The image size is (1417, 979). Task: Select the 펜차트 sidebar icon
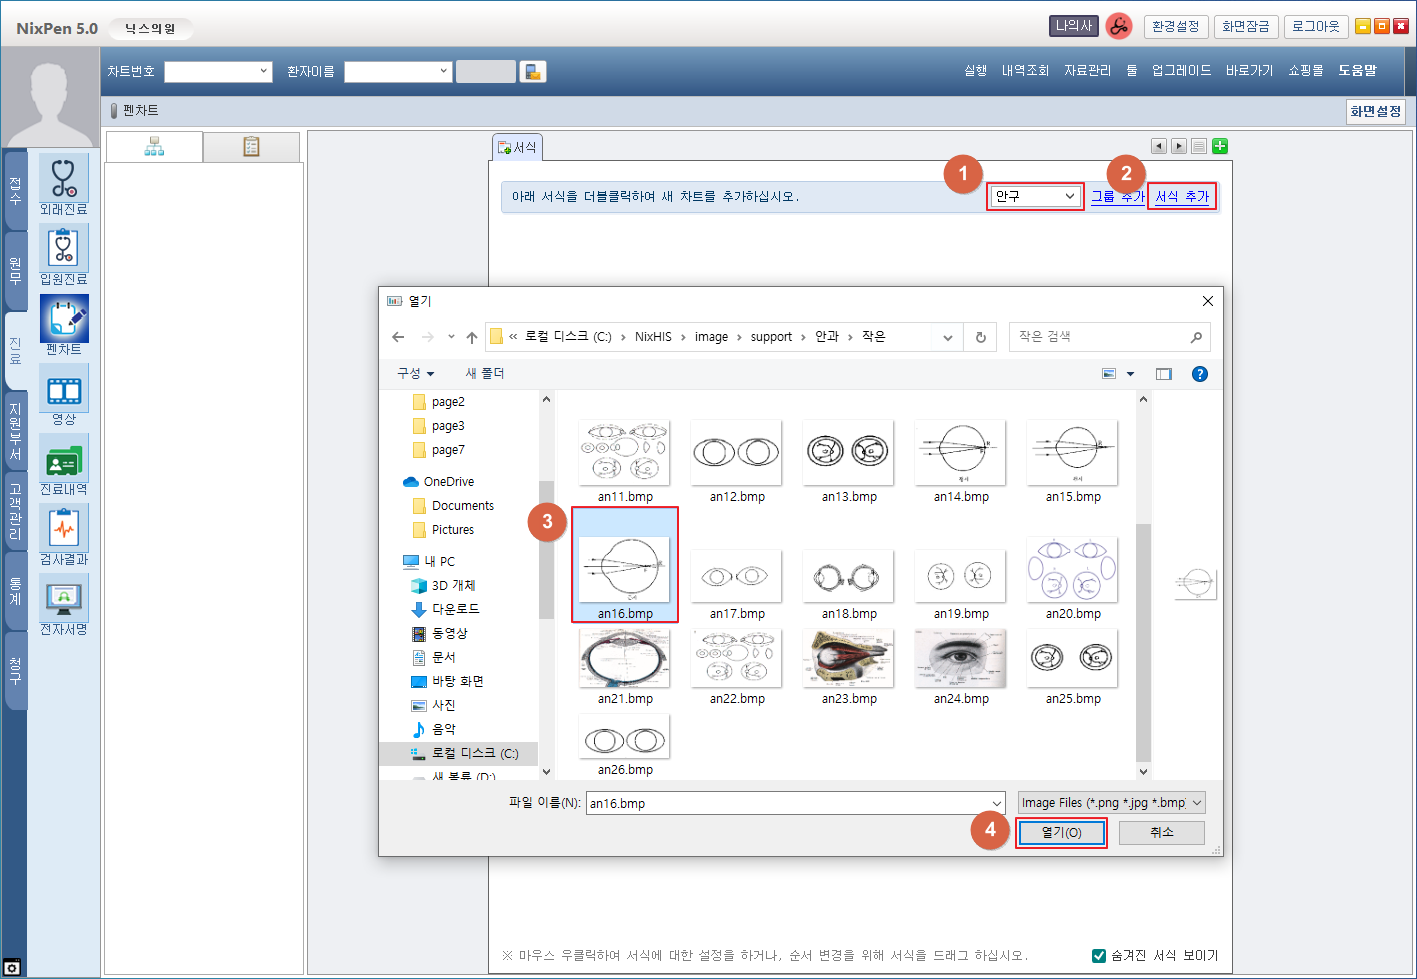click(63, 320)
